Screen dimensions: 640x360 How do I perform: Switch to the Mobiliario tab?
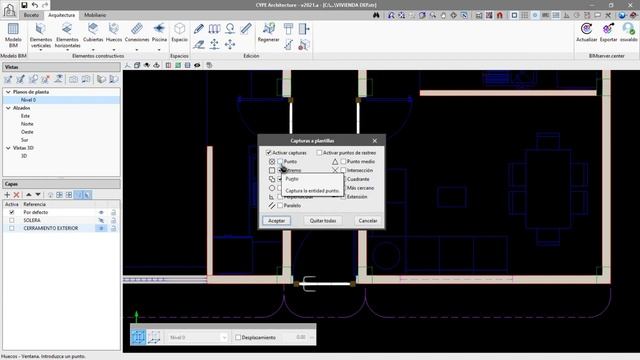pyautogui.click(x=95, y=15)
